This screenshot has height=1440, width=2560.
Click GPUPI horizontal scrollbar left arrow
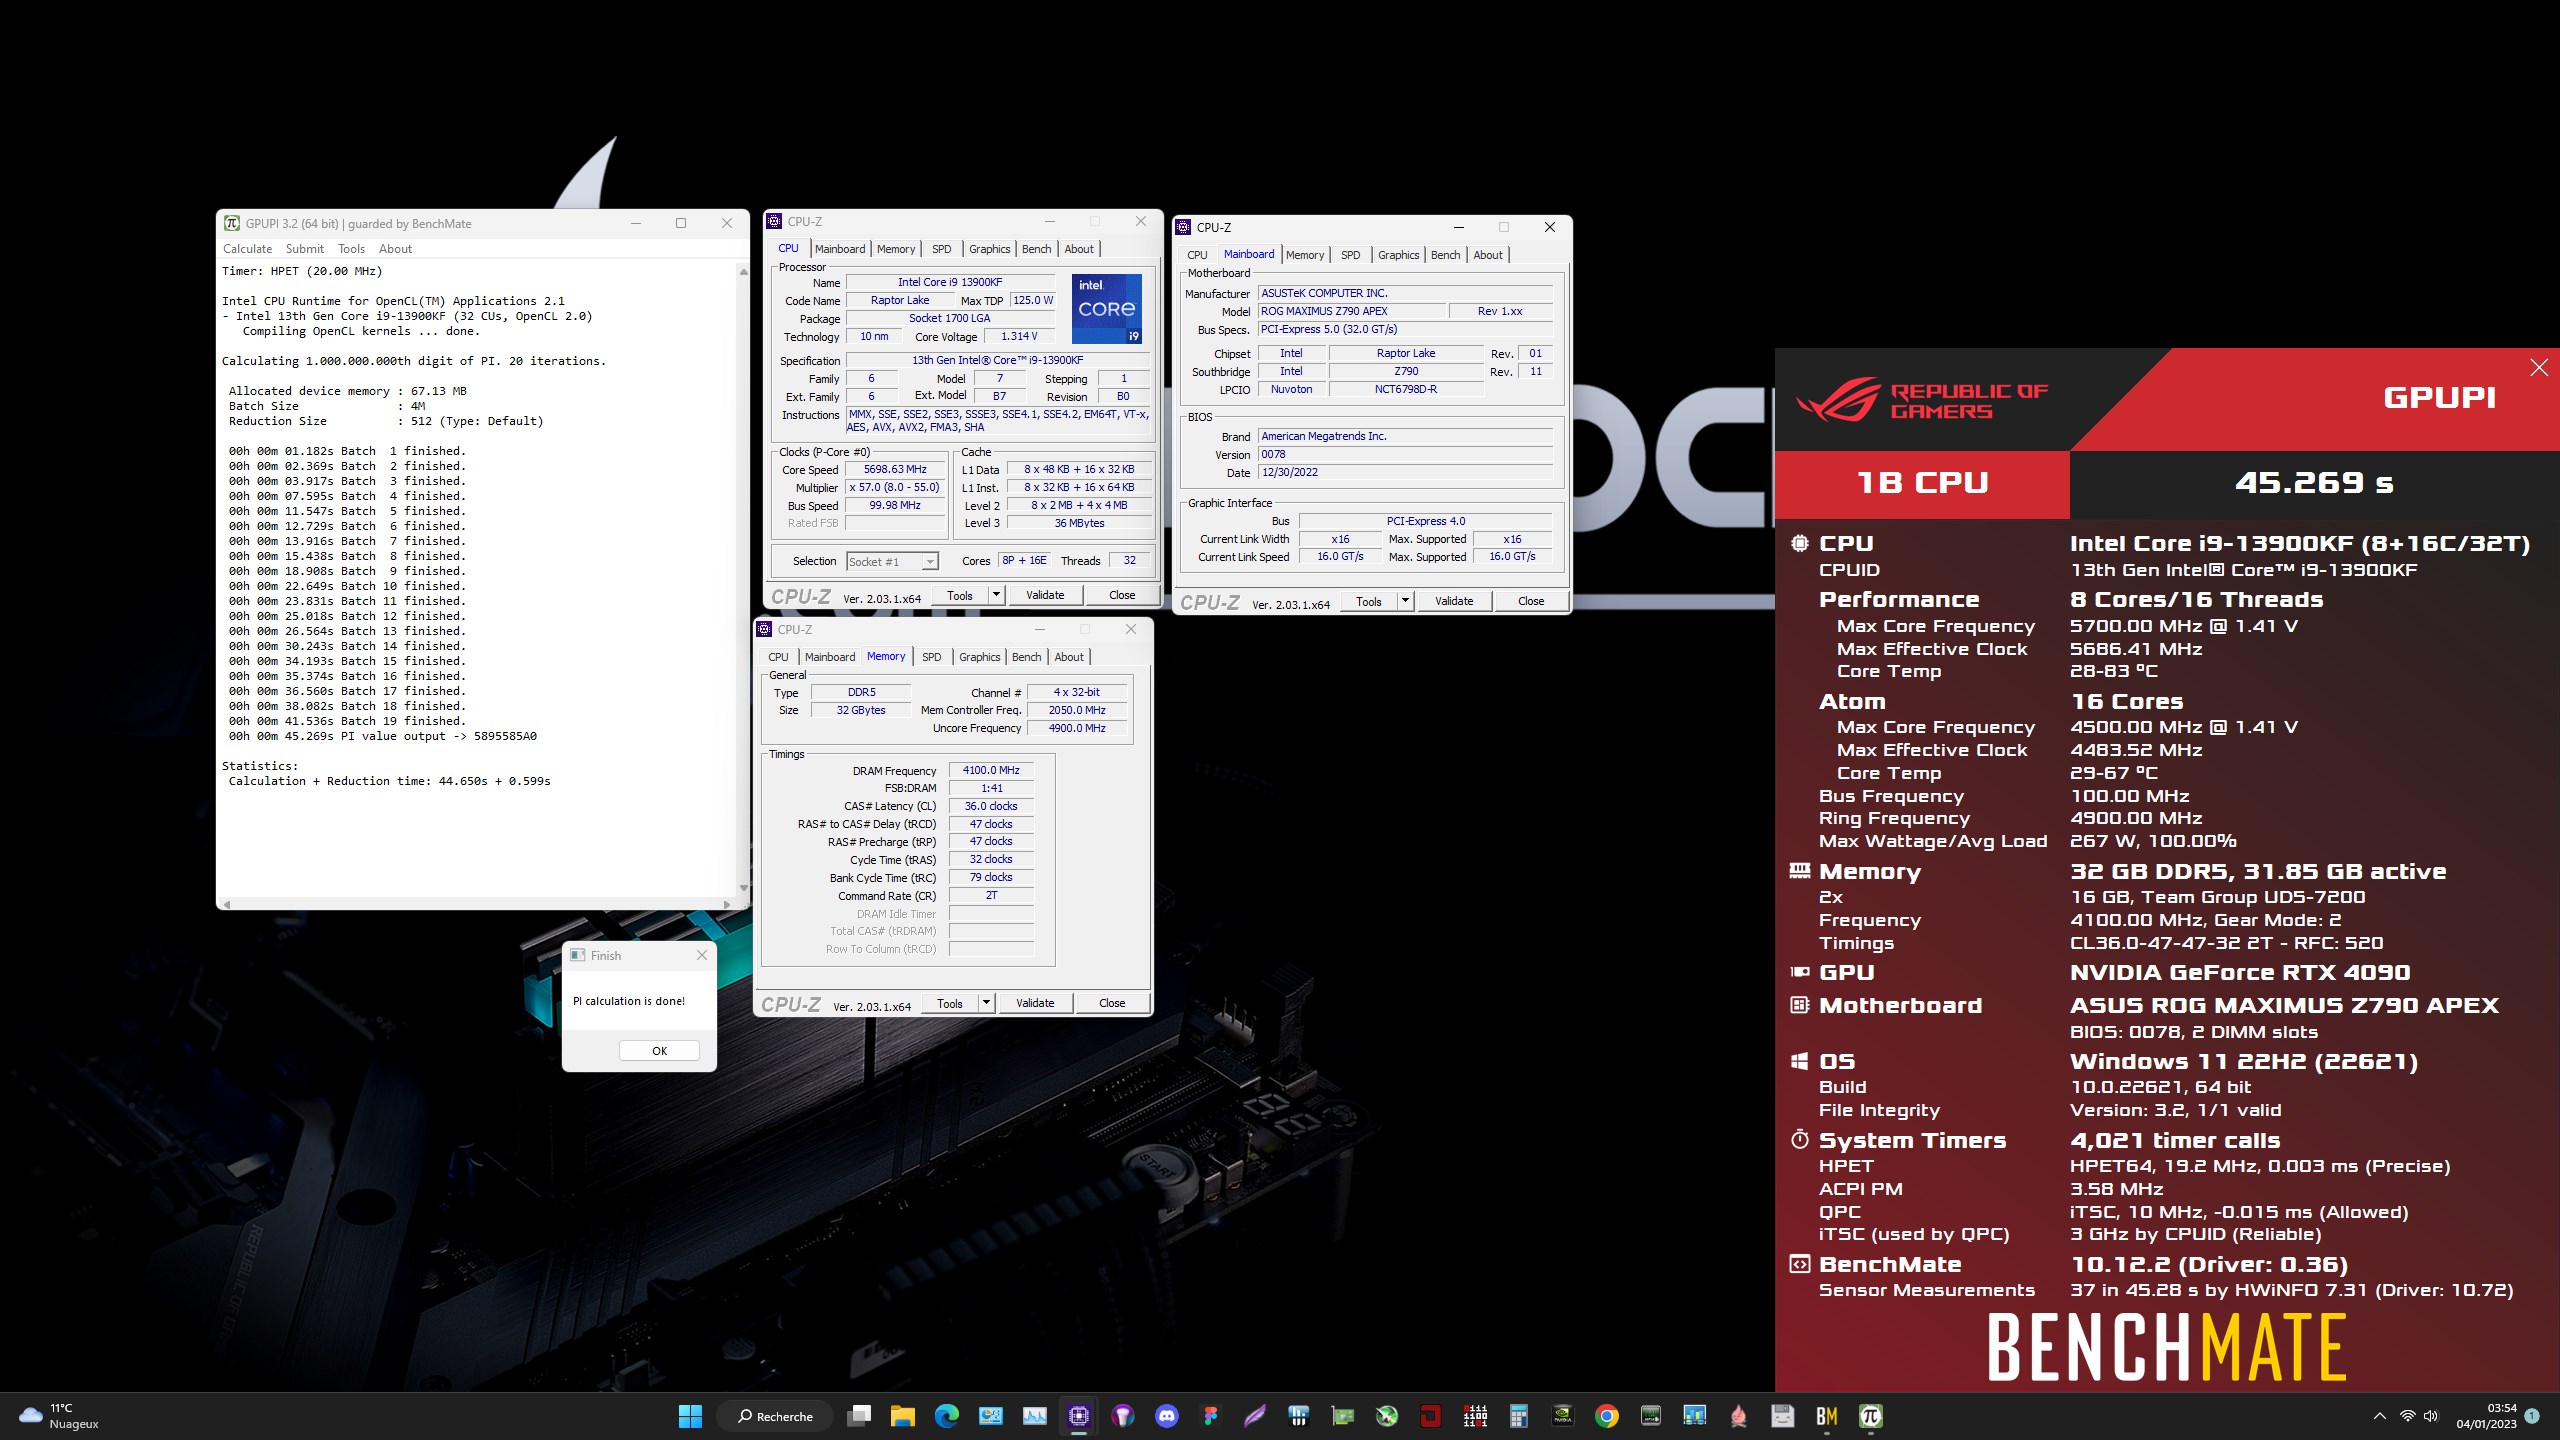pos(227,904)
